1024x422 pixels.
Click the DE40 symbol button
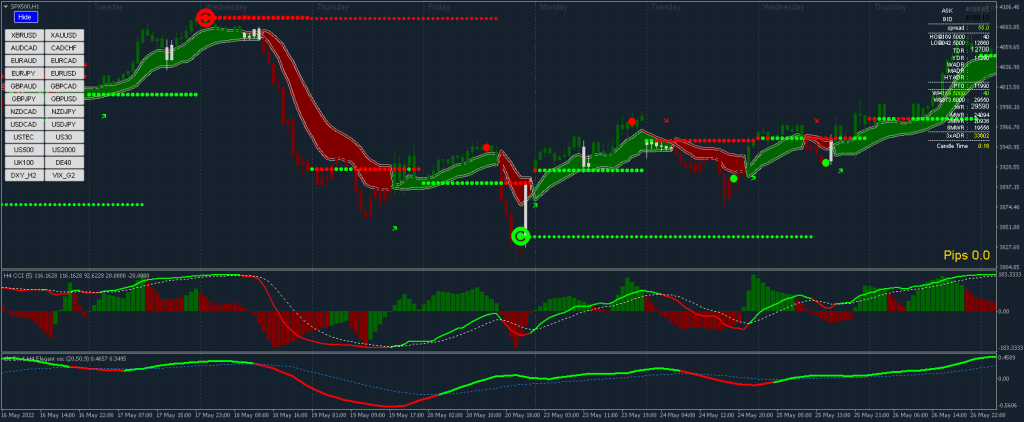click(x=63, y=161)
